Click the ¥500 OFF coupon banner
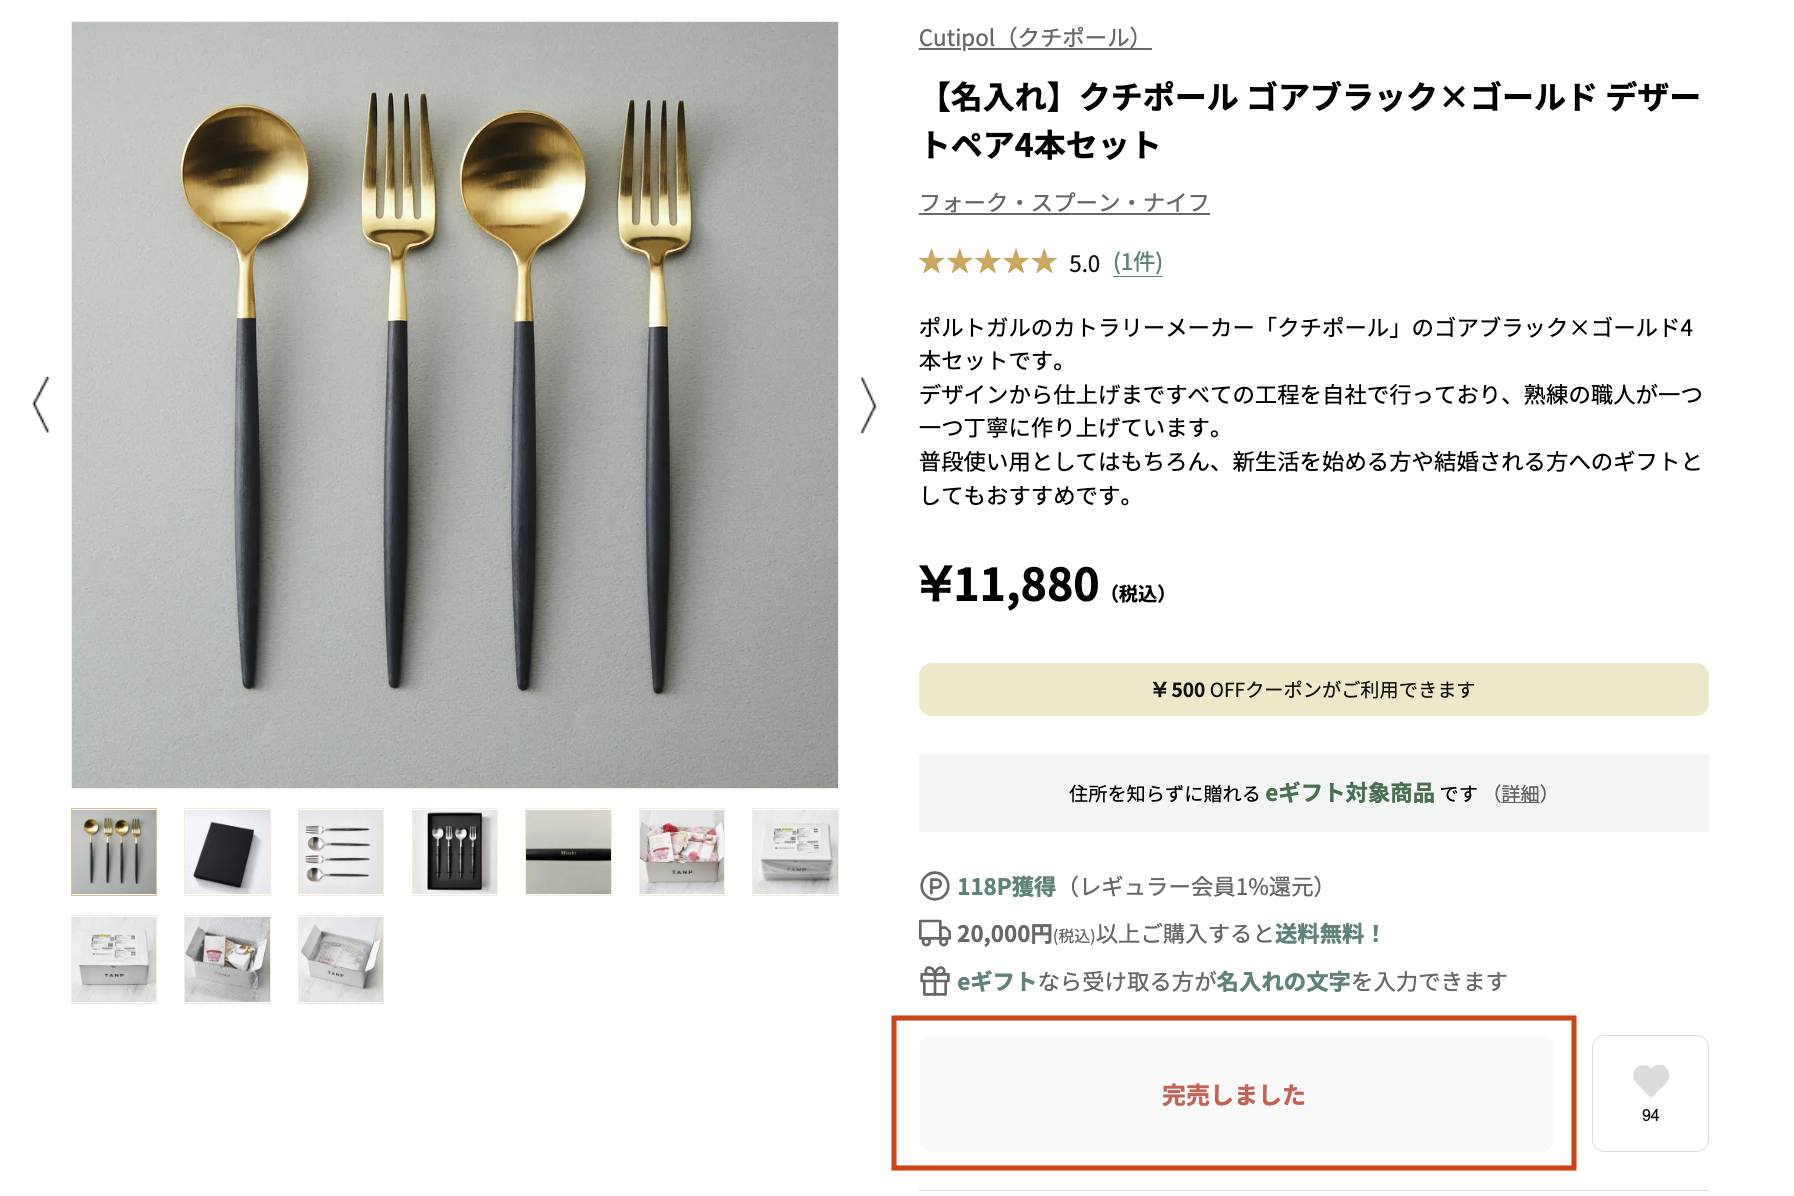Image resolution: width=1794 pixels, height=1196 pixels. coord(1312,689)
